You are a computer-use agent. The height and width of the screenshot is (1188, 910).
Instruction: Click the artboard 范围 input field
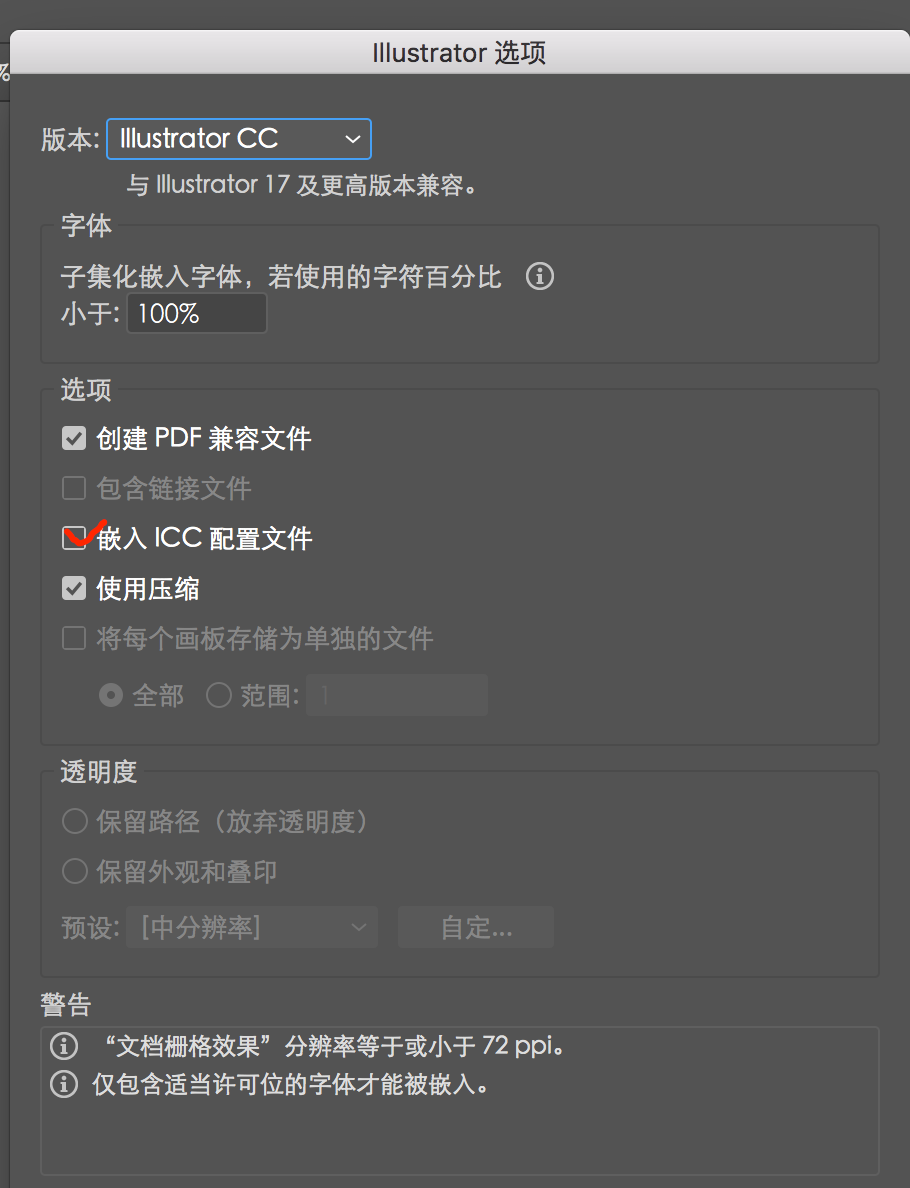click(397, 695)
